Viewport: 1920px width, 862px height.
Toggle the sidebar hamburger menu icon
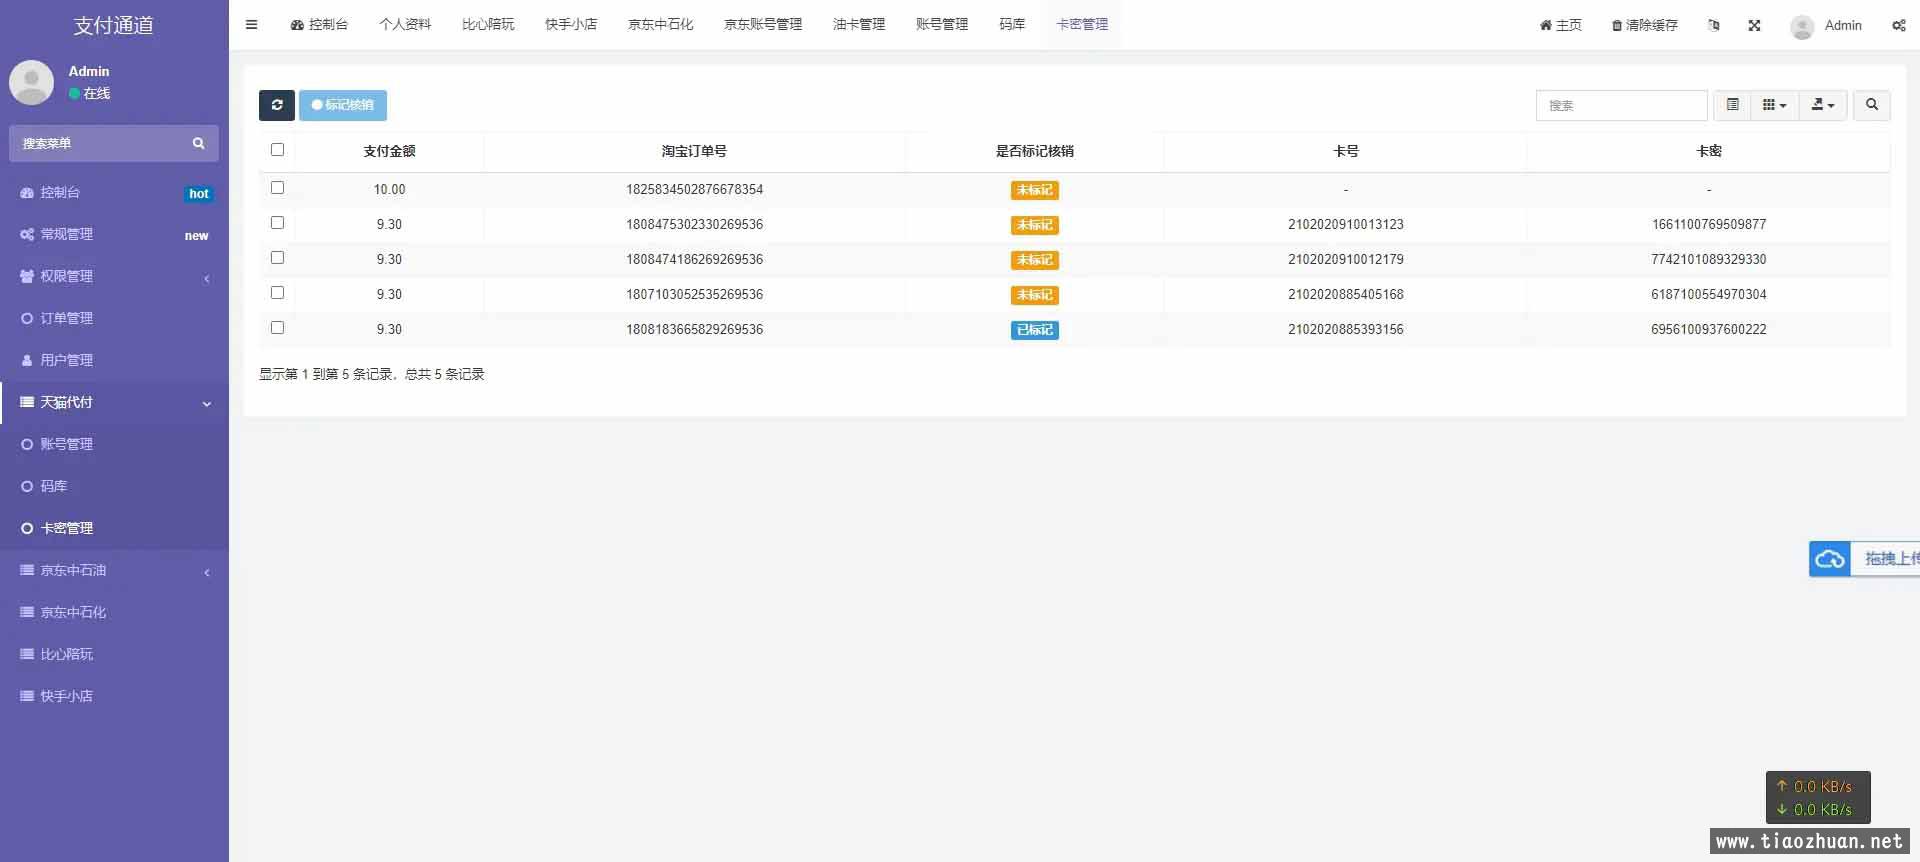251,25
